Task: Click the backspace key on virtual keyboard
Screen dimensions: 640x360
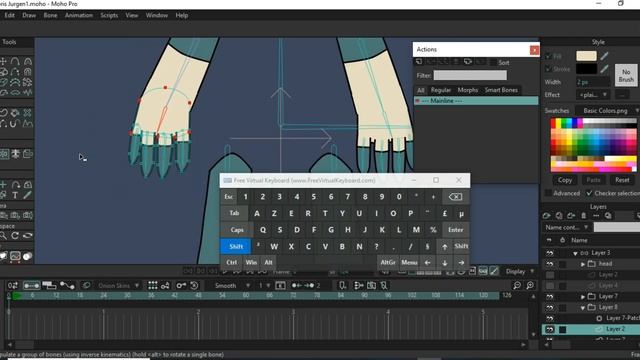Action: (x=455, y=197)
